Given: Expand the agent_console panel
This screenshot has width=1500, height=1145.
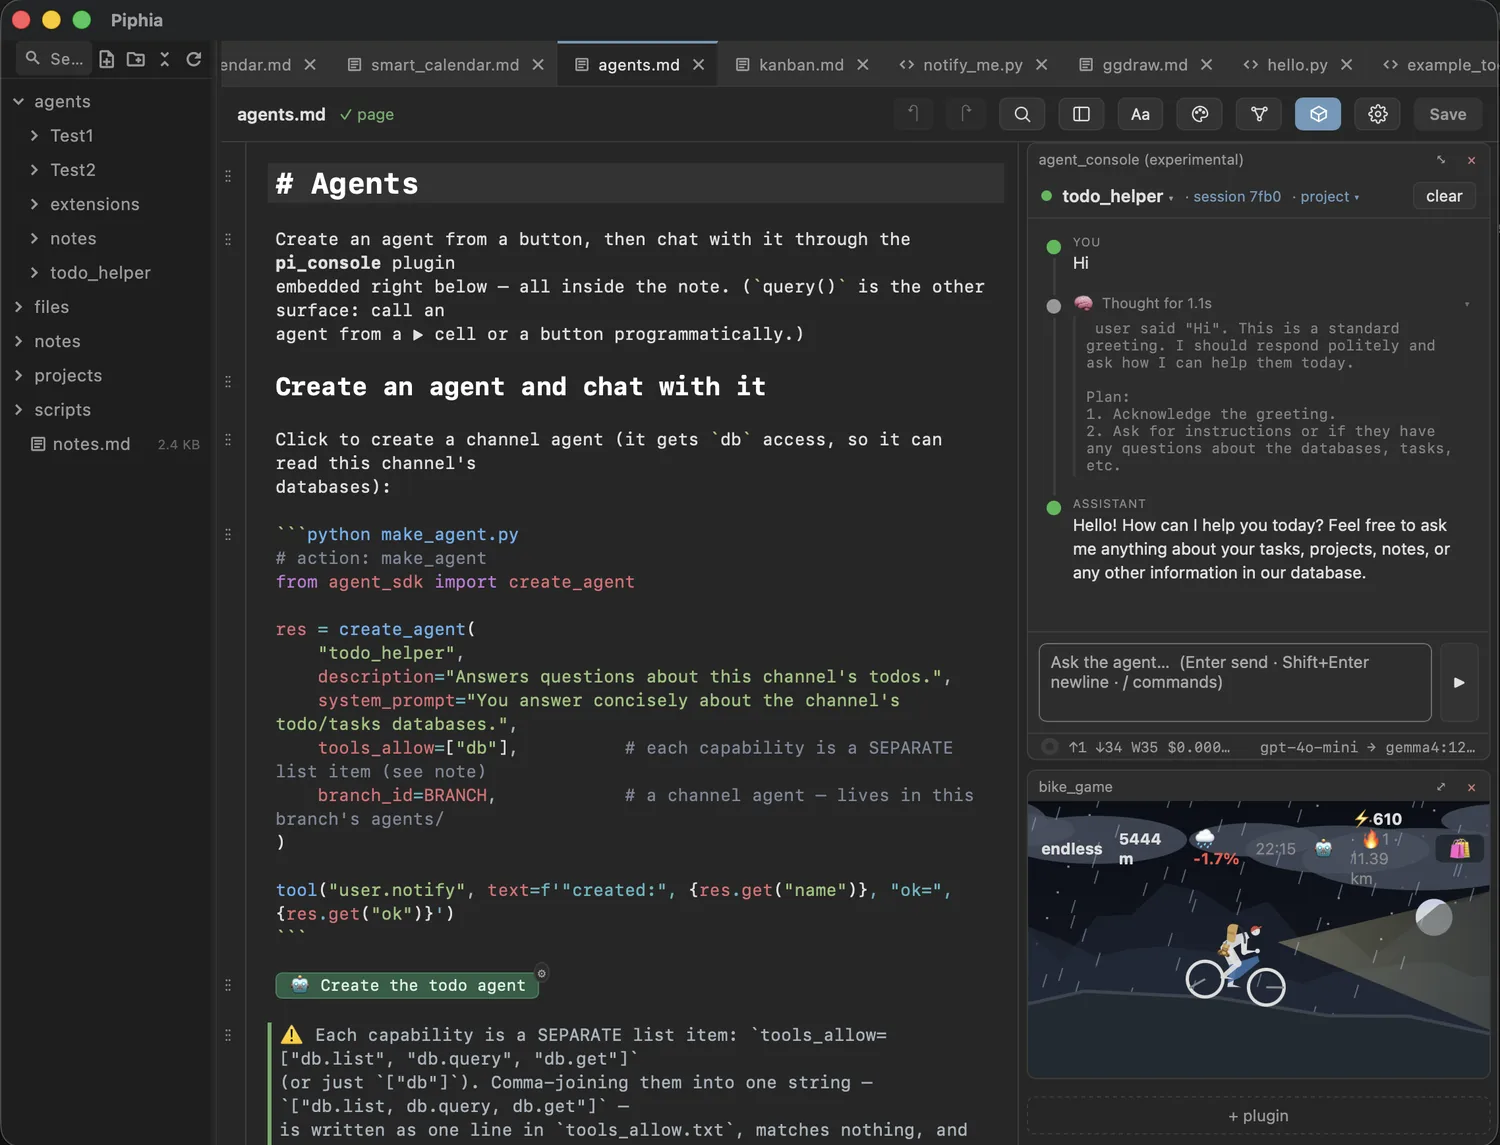Looking at the screenshot, I should point(1441,160).
